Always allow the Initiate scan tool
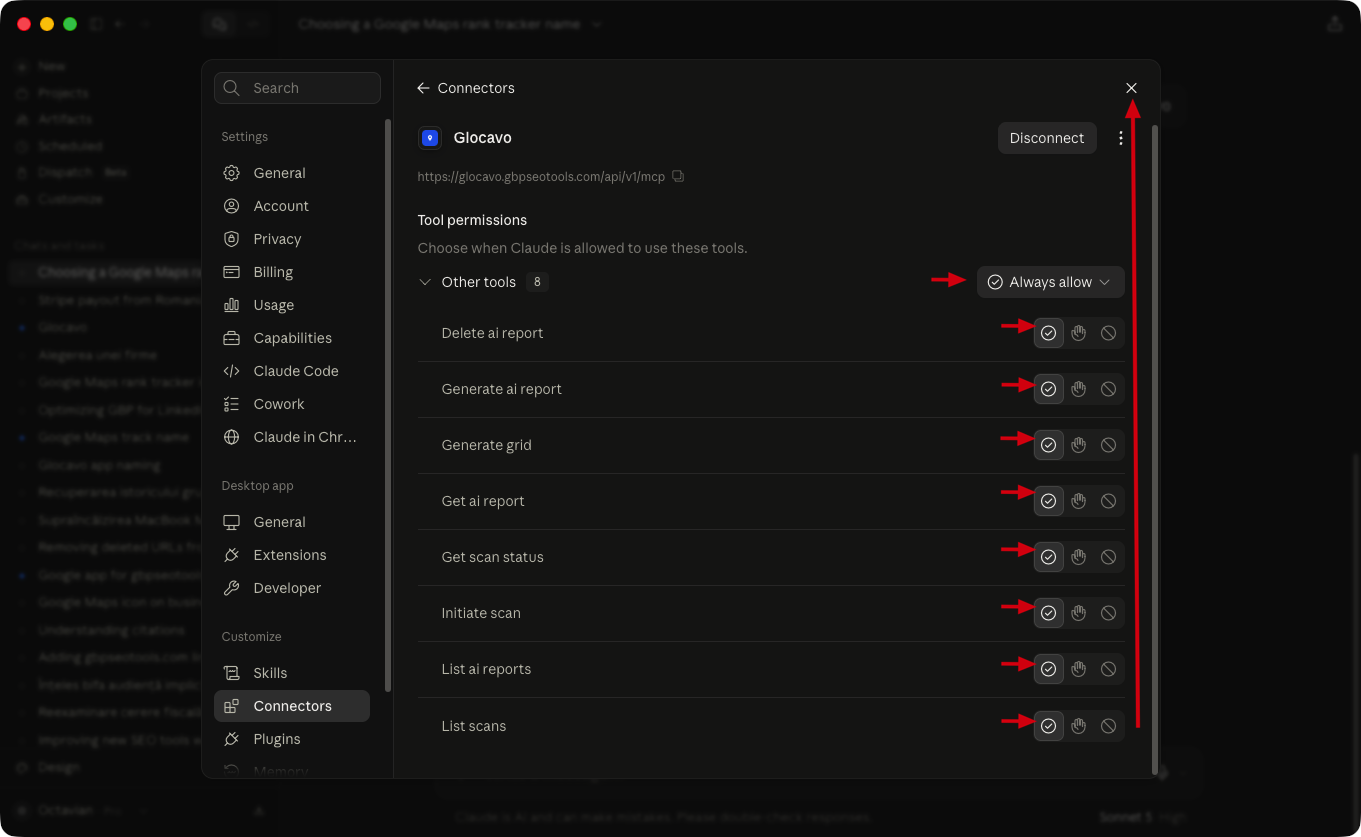 (x=1048, y=613)
